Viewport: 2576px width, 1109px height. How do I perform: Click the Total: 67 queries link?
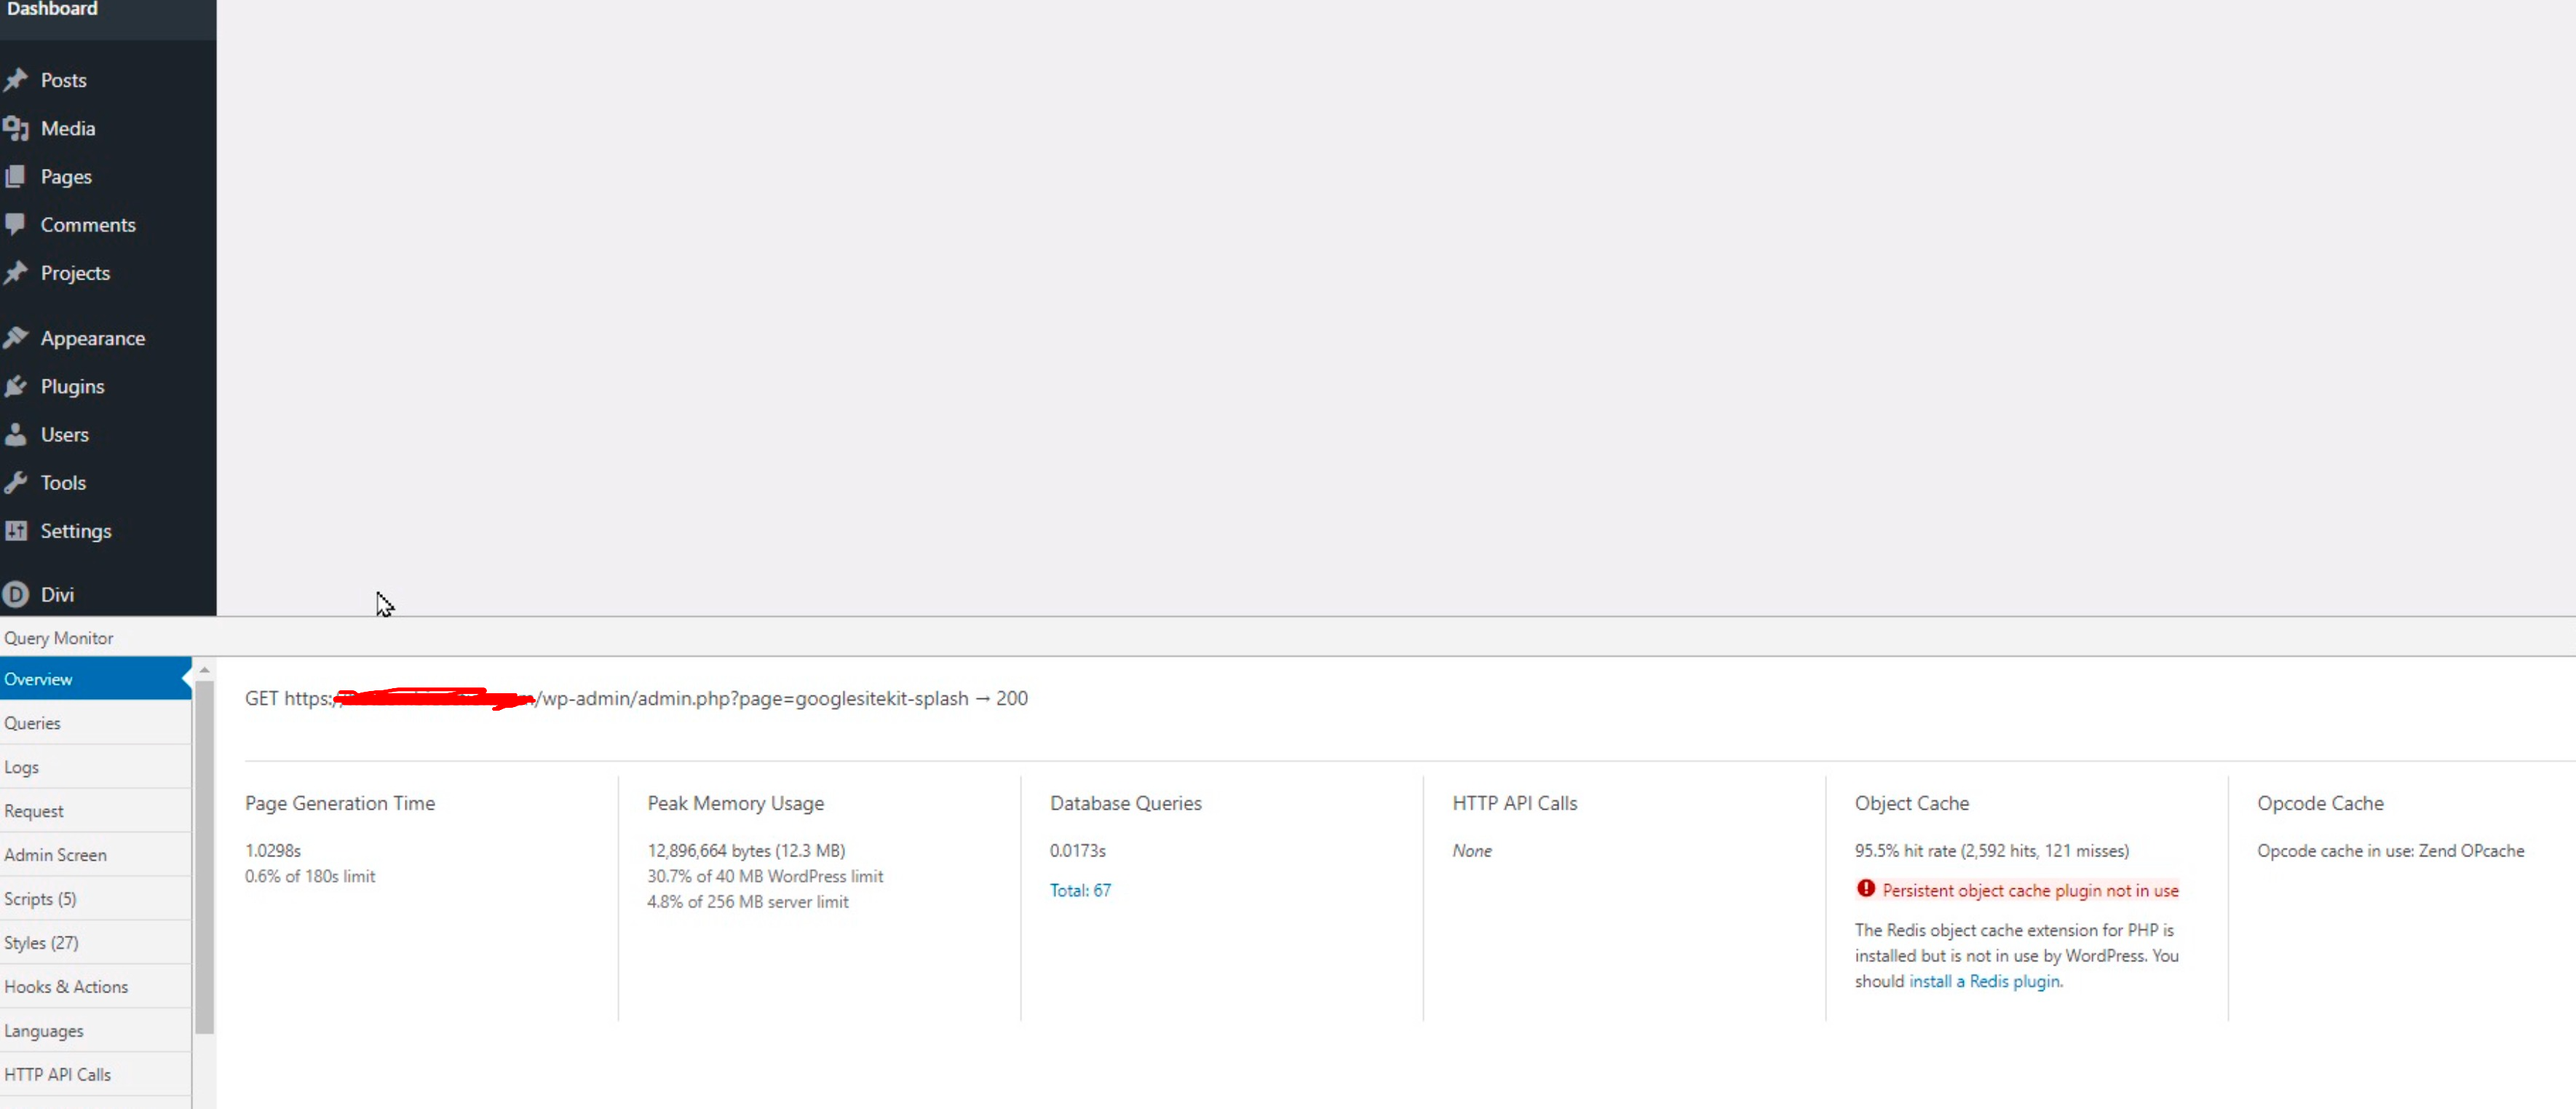coord(1080,890)
